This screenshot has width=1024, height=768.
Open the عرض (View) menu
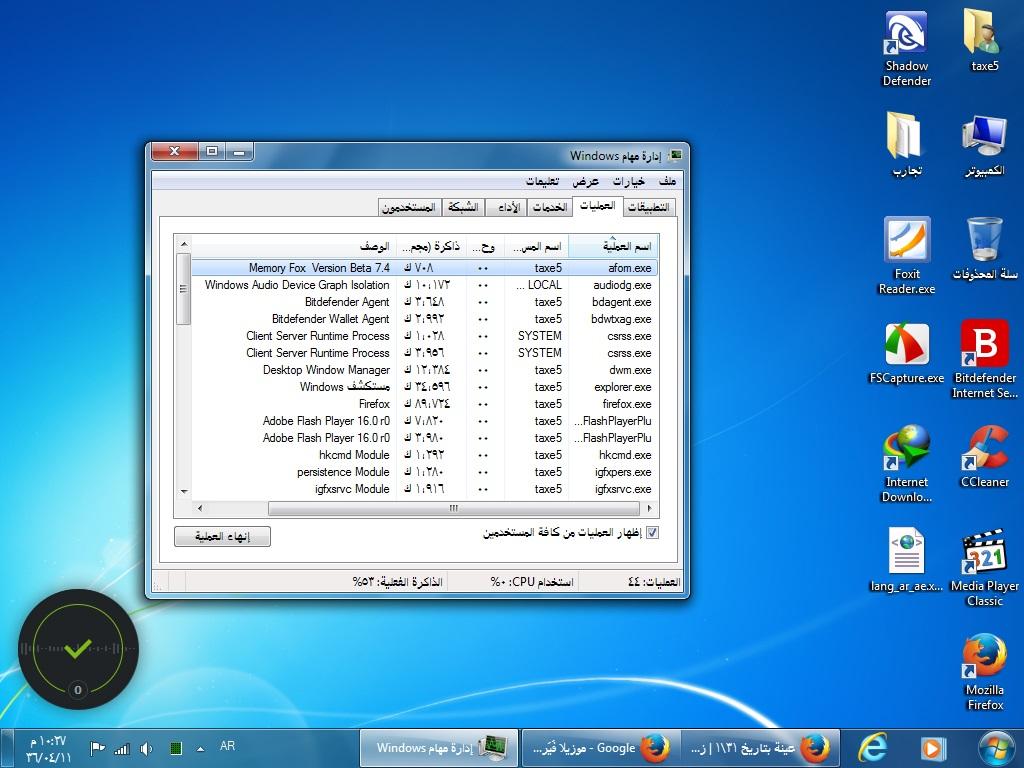[586, 181]
